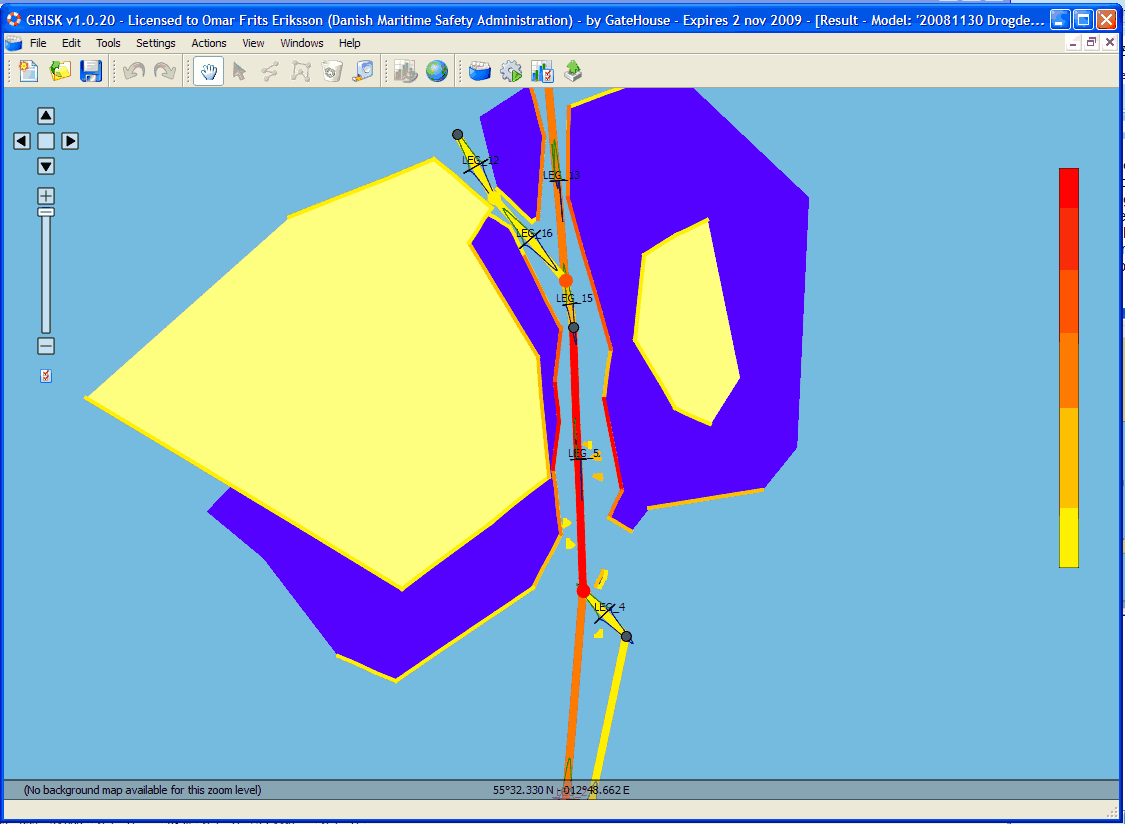Open the results chart icon in toolbar

pos(542,71)
